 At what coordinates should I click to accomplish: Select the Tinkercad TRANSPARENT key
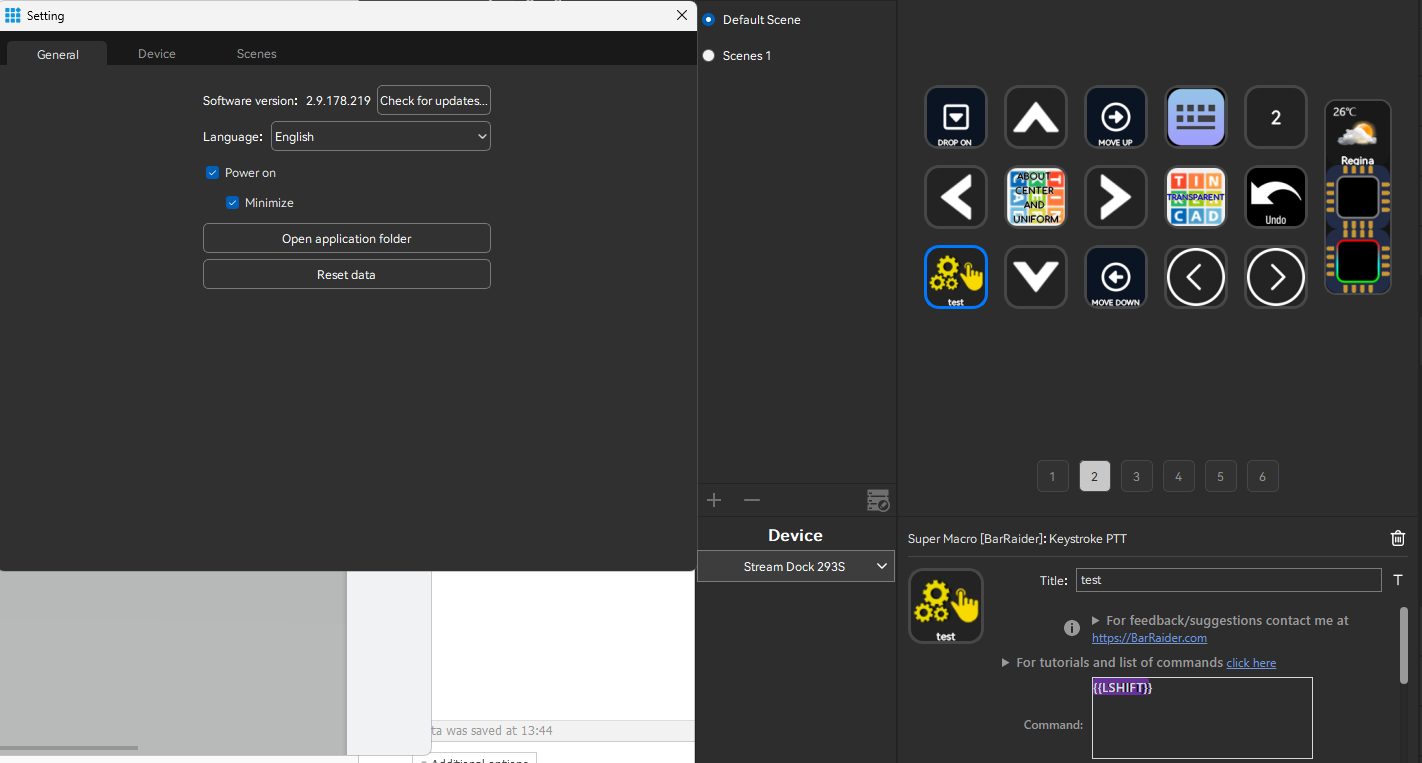click(1196, 197)
